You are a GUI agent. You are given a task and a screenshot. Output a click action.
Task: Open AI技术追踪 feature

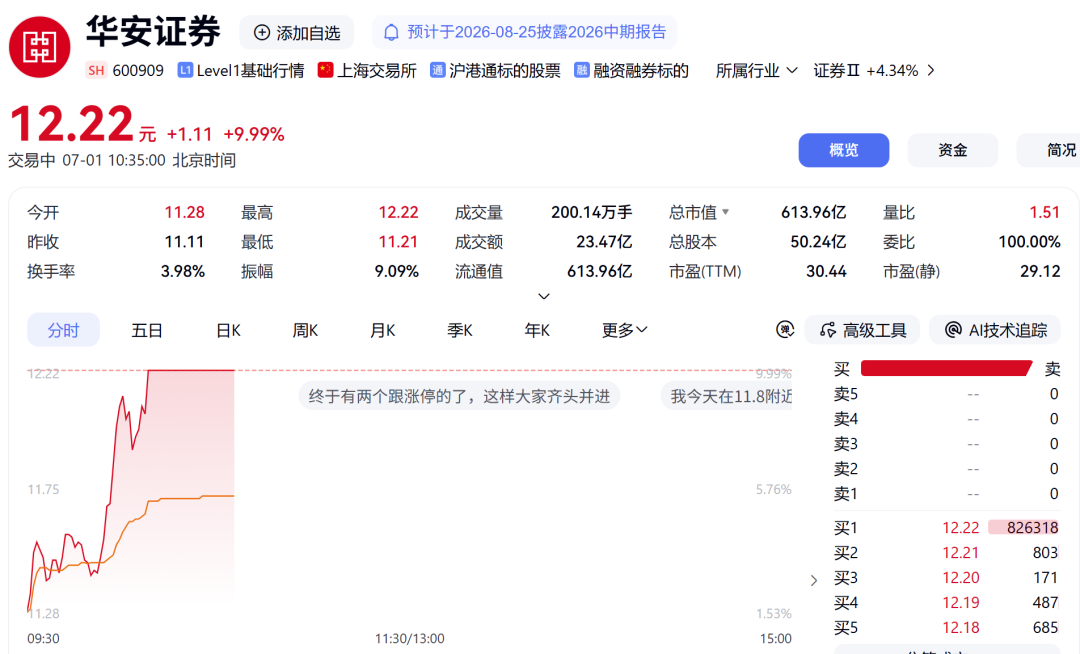tap(995, 330)
